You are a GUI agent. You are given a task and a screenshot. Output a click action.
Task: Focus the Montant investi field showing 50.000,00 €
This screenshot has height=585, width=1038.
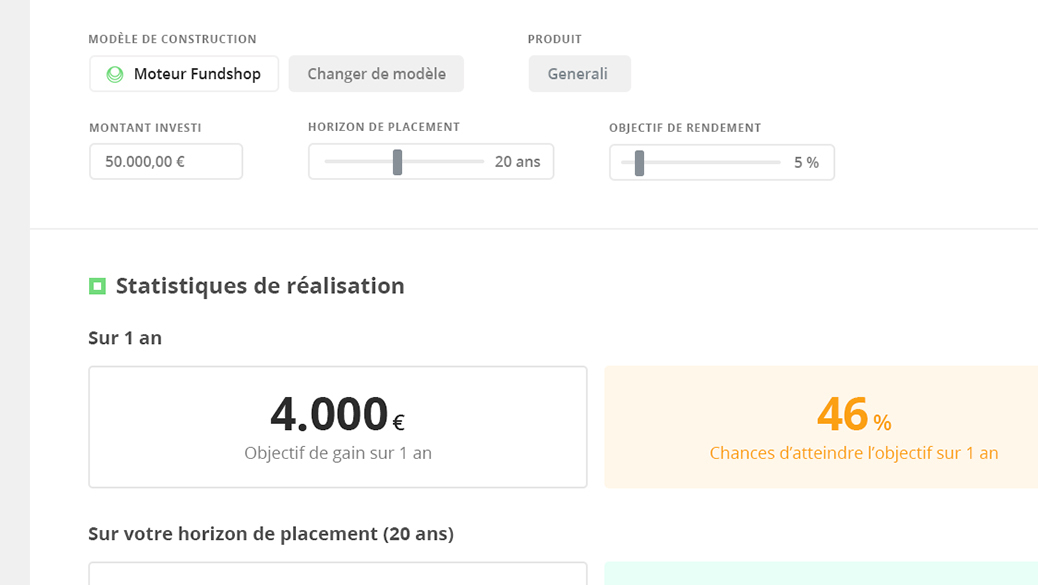coord(166,161)
